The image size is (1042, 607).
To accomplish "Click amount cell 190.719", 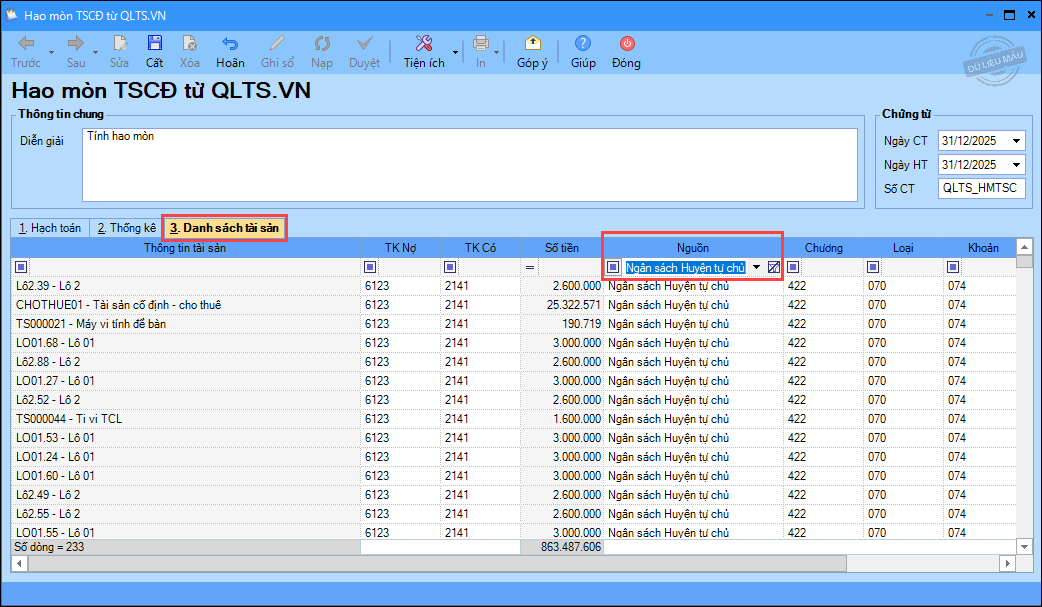I will [562, 324].
